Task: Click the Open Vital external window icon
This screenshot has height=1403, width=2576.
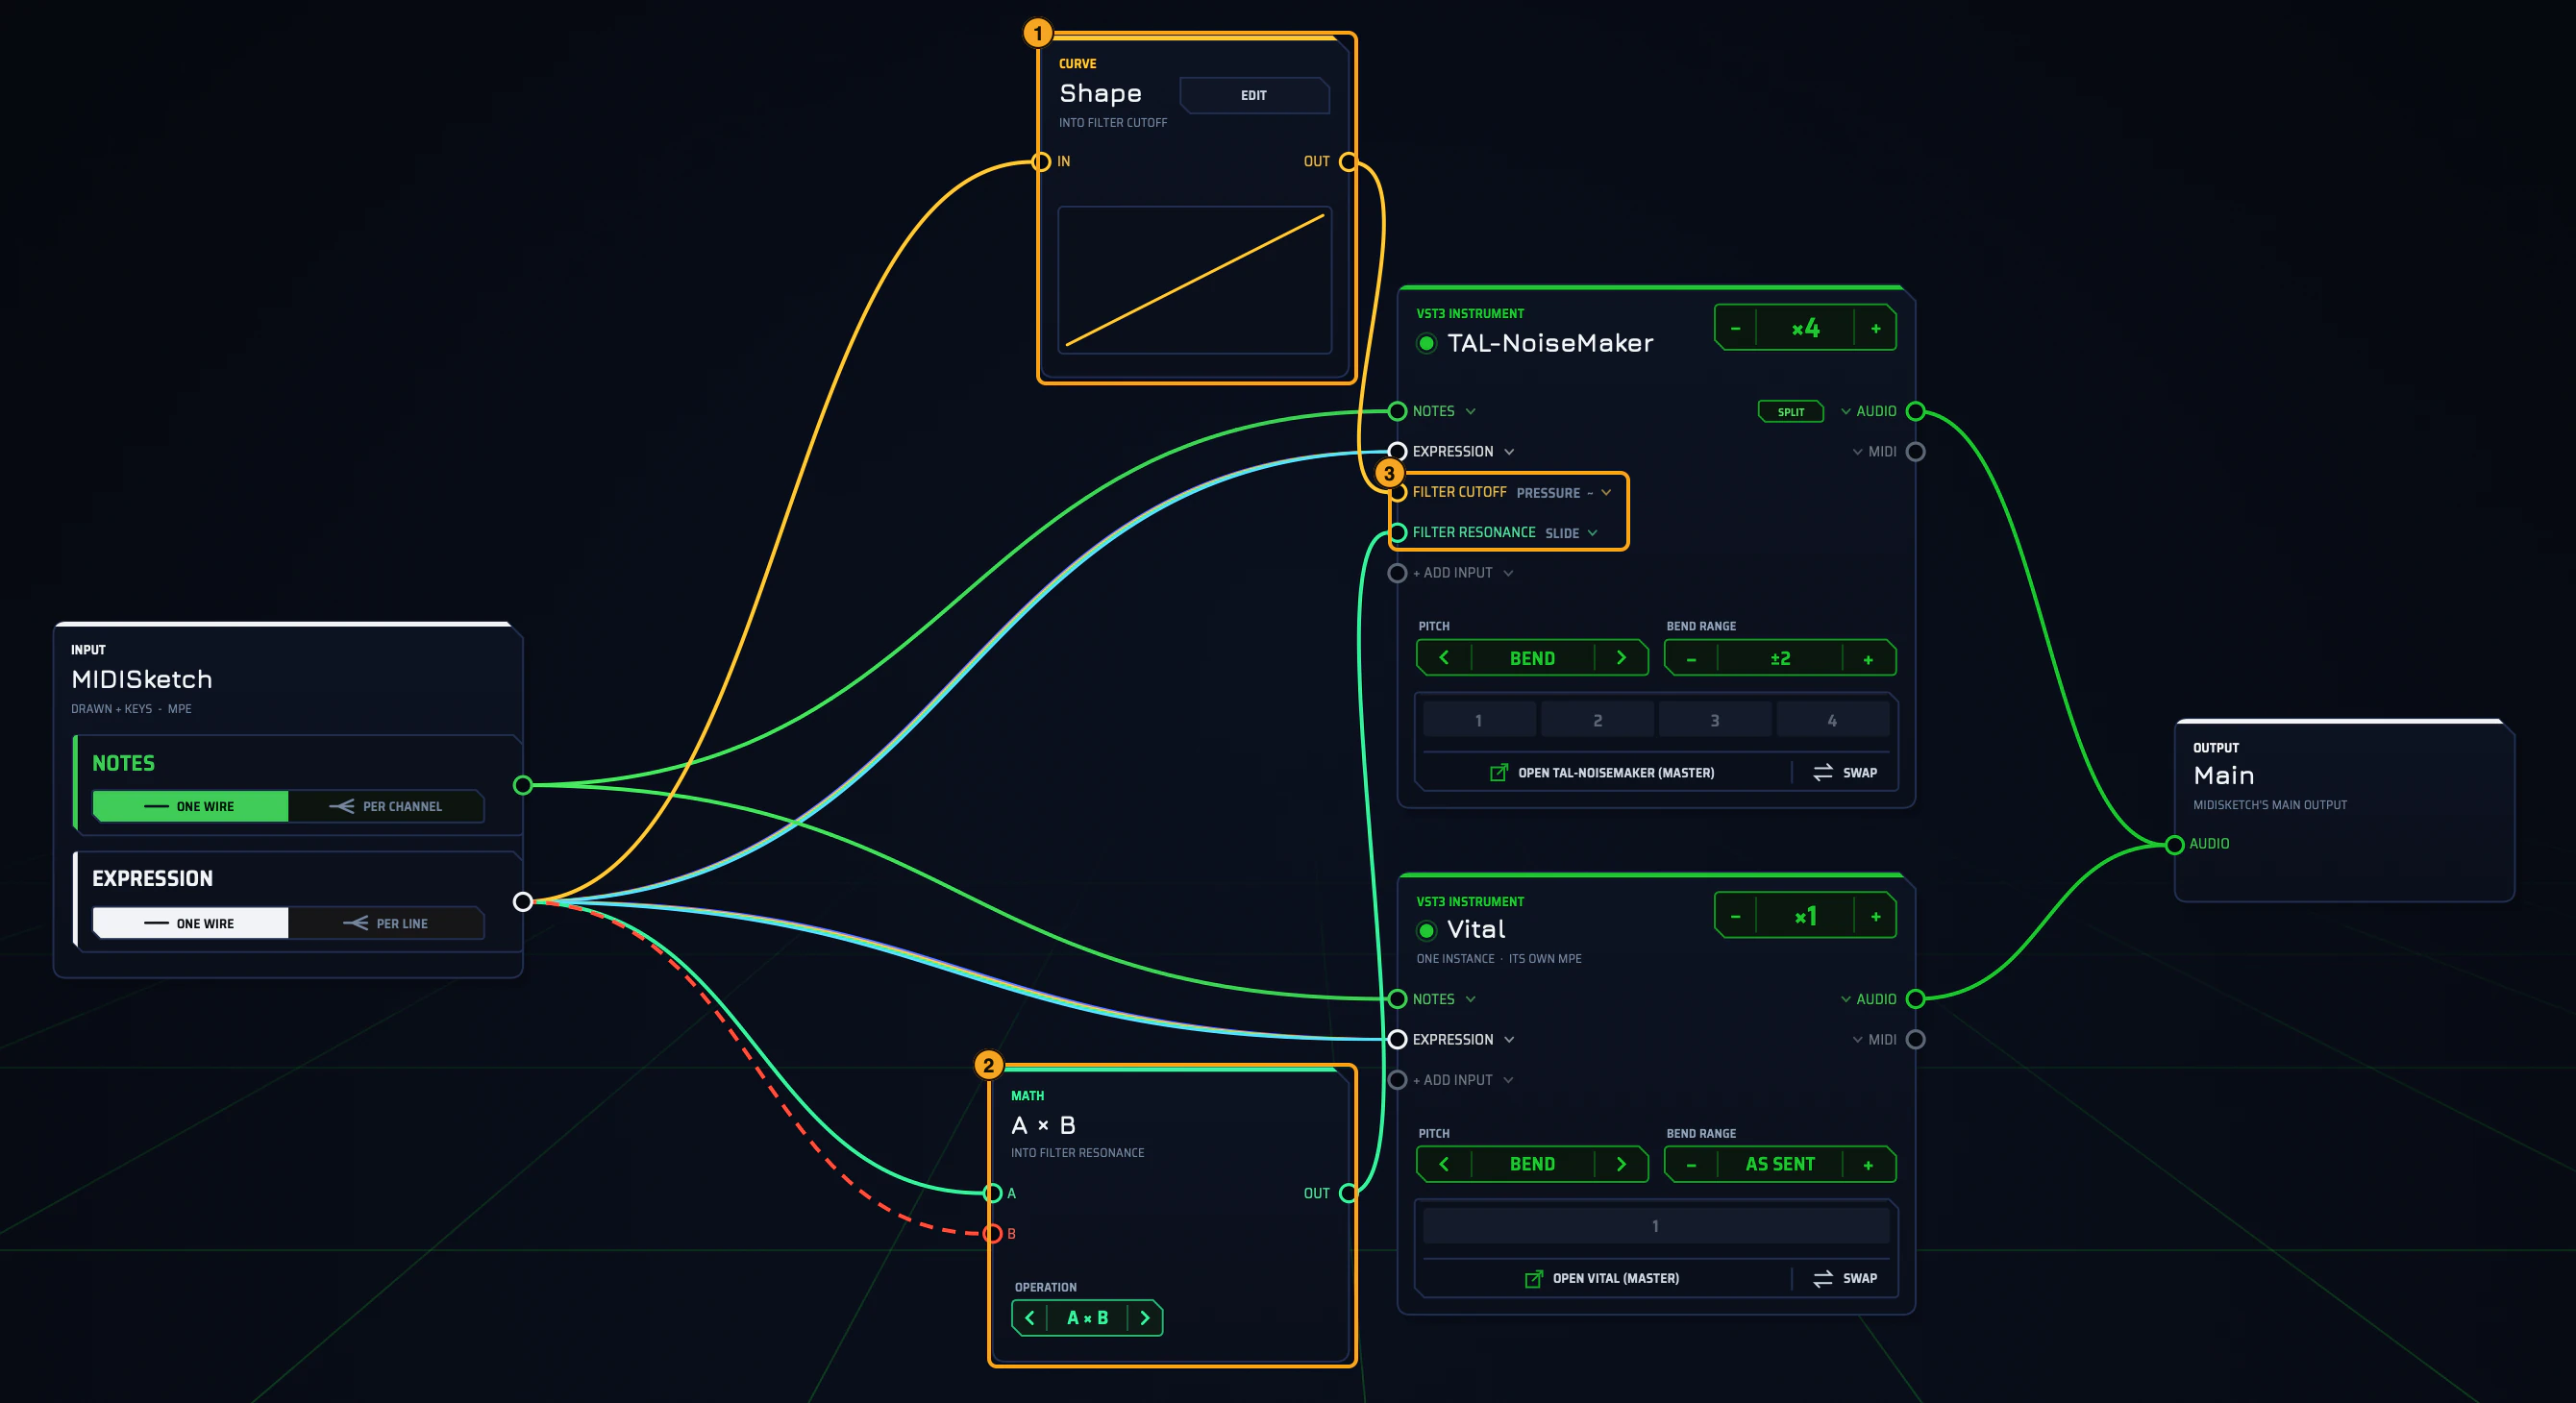Action: pos(1533,1278)
